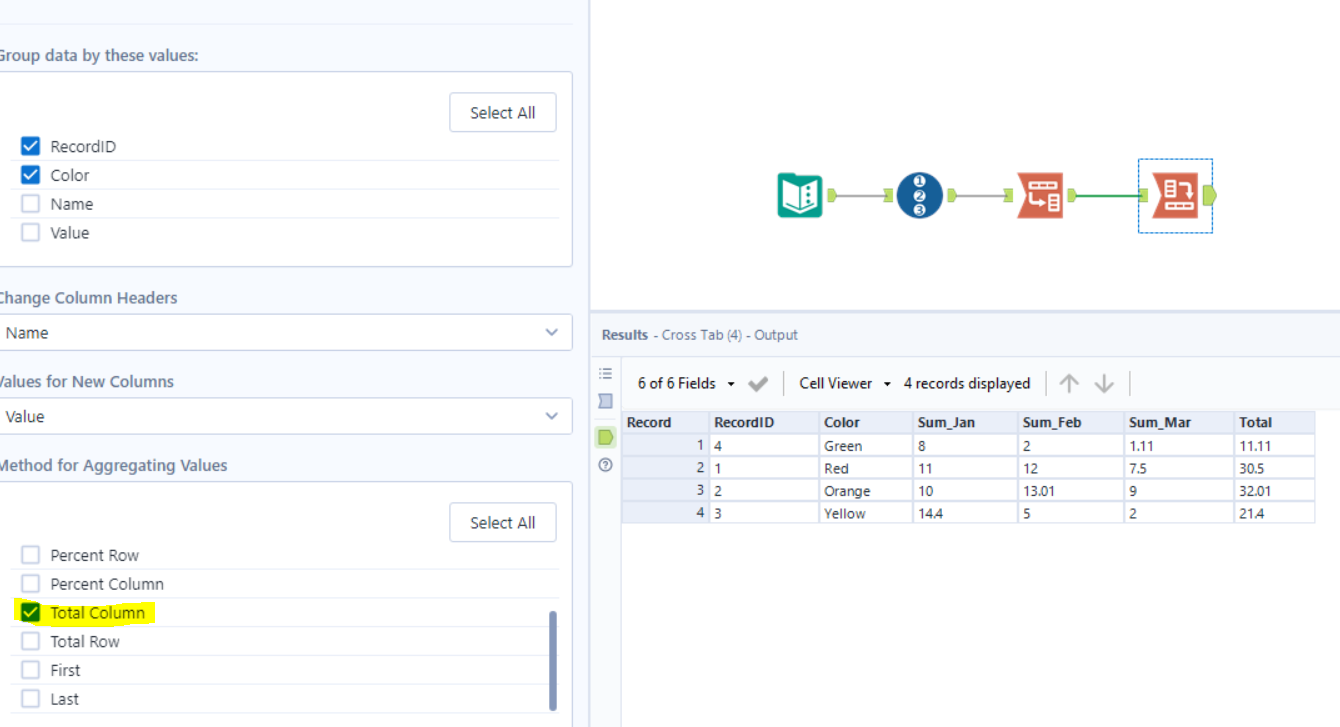Click the checkmark apply icon in Results toolbar

click(757, 383)
